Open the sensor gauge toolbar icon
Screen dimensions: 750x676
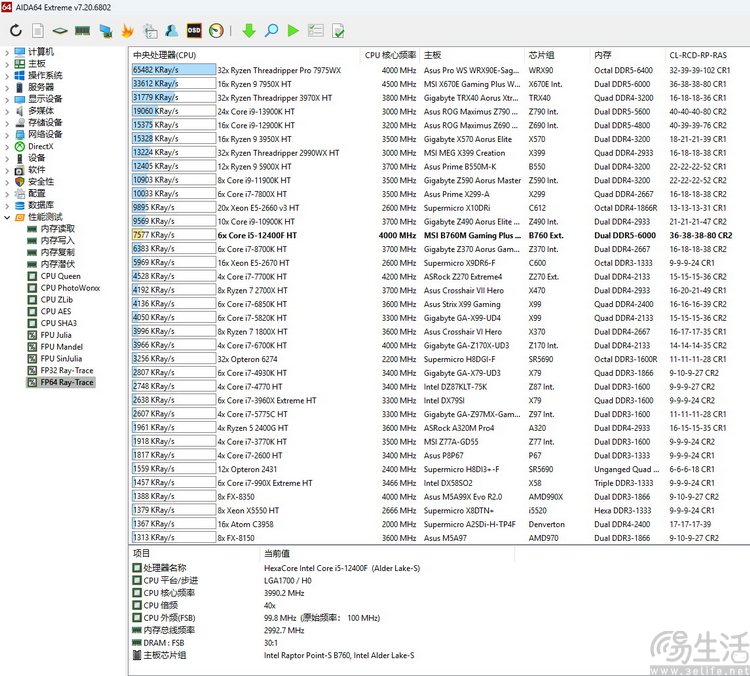(216, 31)
